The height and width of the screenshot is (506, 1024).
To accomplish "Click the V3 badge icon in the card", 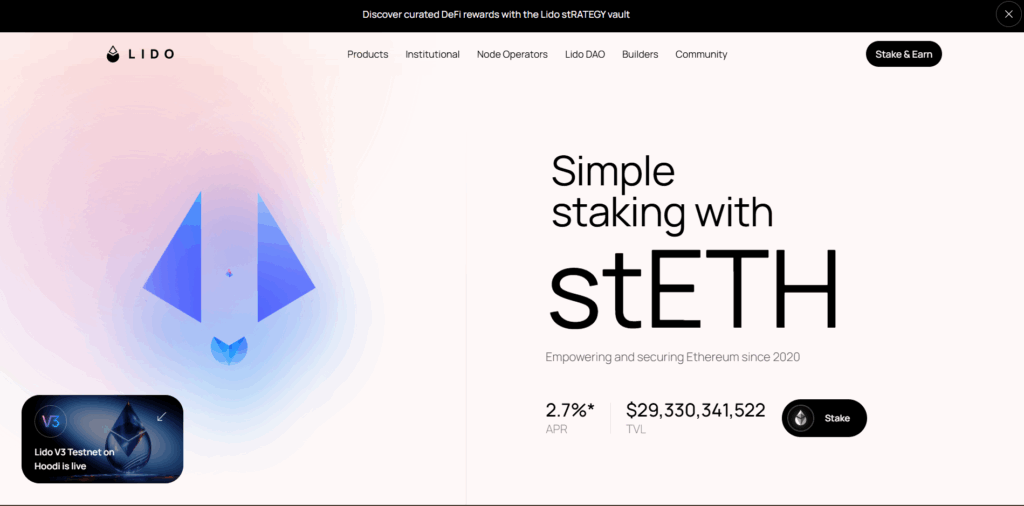I will click(x=51, y=421).
